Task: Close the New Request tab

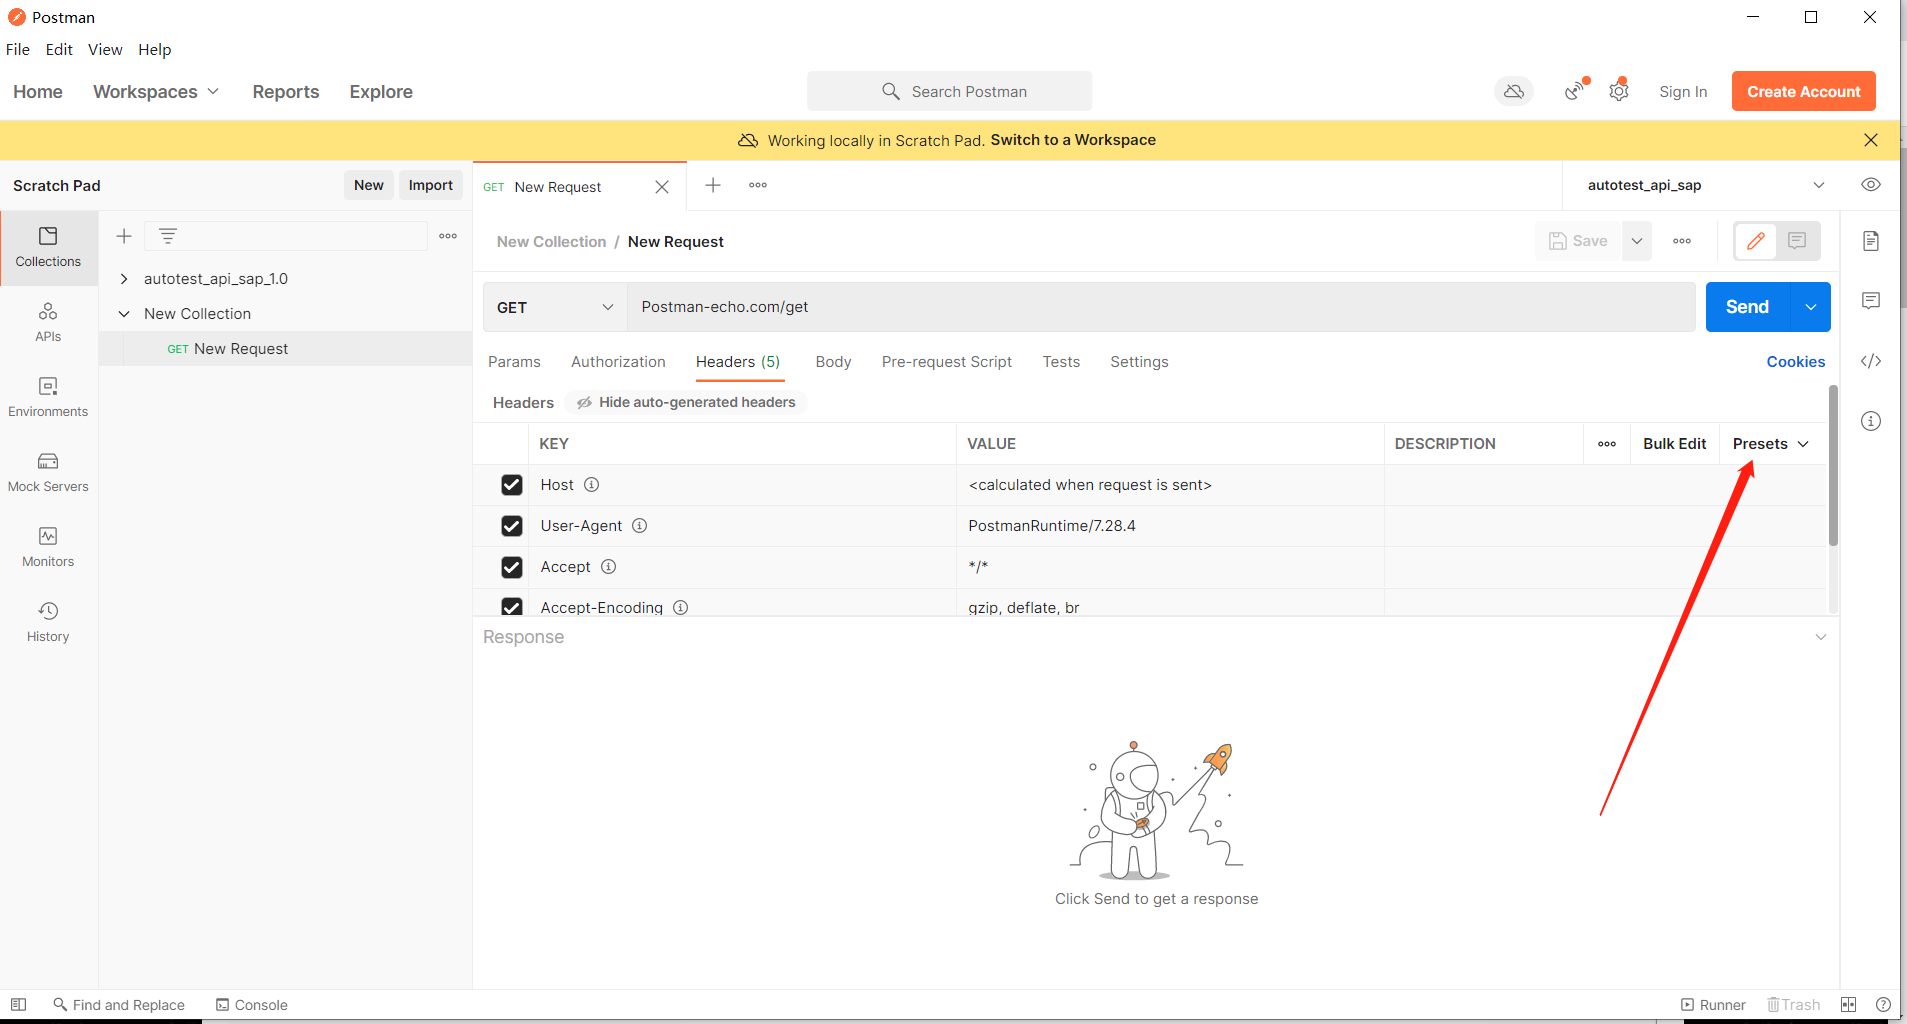Action: point(662,187)
